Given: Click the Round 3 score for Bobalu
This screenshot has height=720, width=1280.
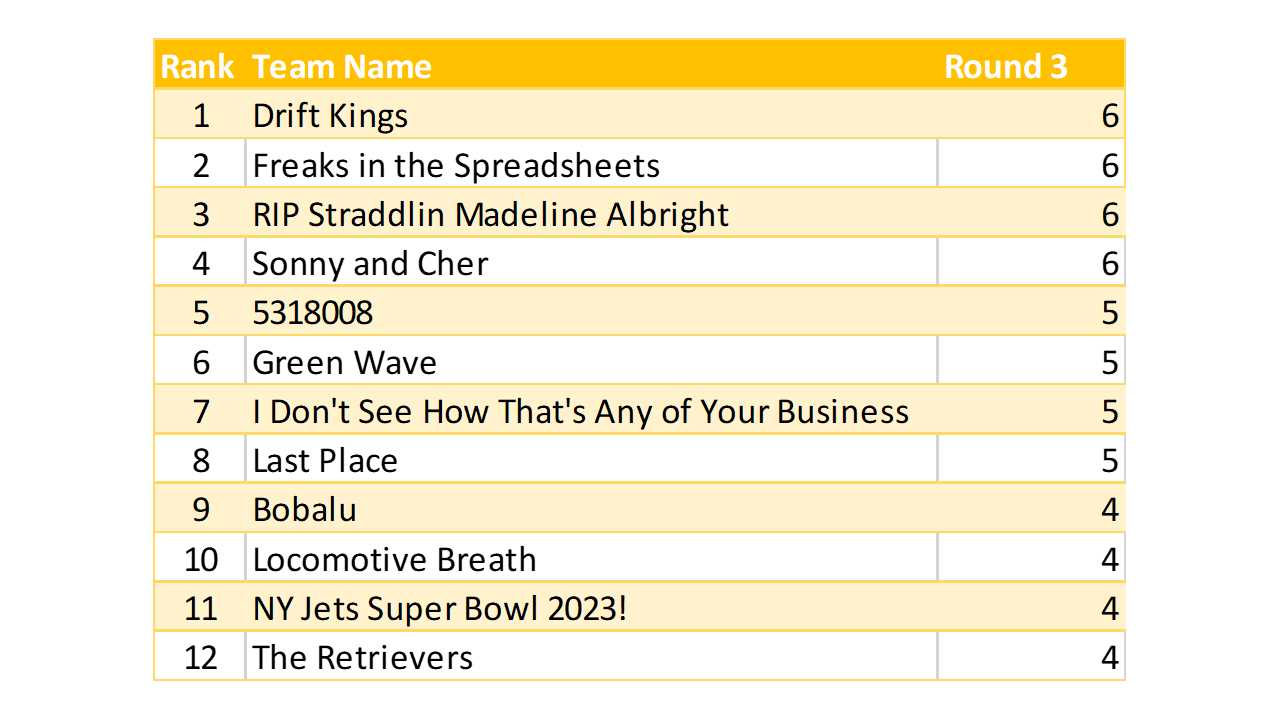Looking at the screenshot, I should pyautogui.click(x=1109, y=510).
